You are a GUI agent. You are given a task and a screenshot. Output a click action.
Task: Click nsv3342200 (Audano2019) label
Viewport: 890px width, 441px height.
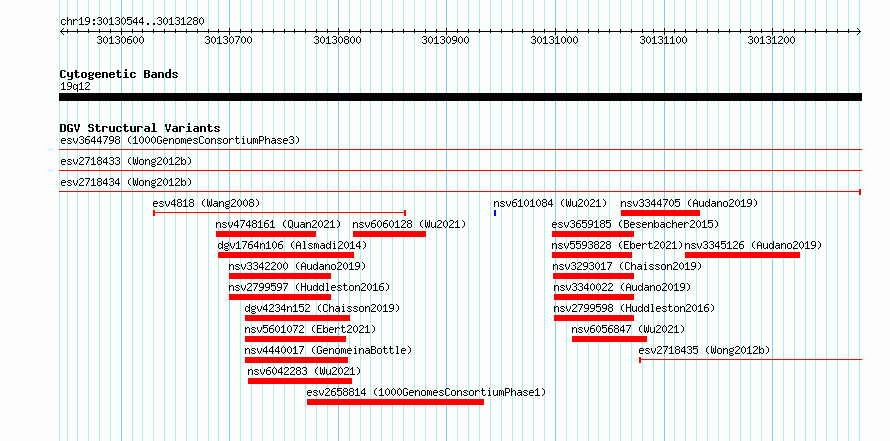pos(297,266)
